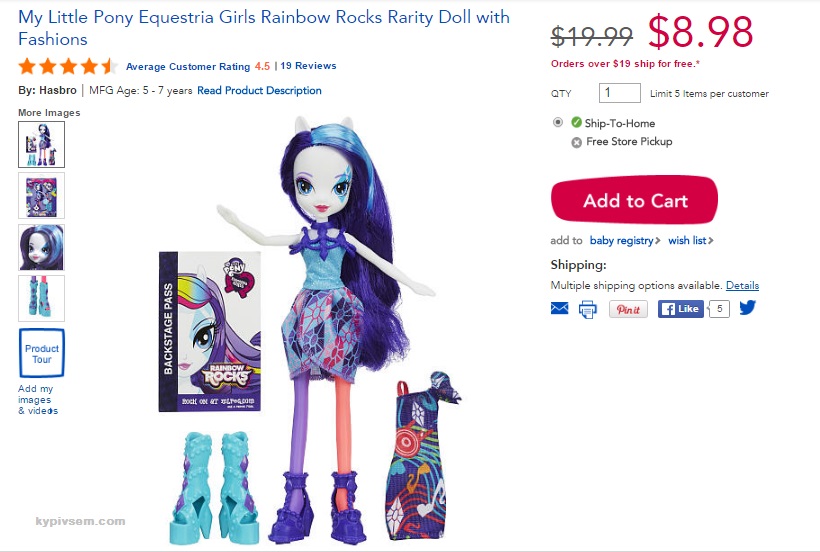Viewport: 820px width, 552px height.
Task: Select the doll face close-up thumbnail
Action: tap(42, 247)
